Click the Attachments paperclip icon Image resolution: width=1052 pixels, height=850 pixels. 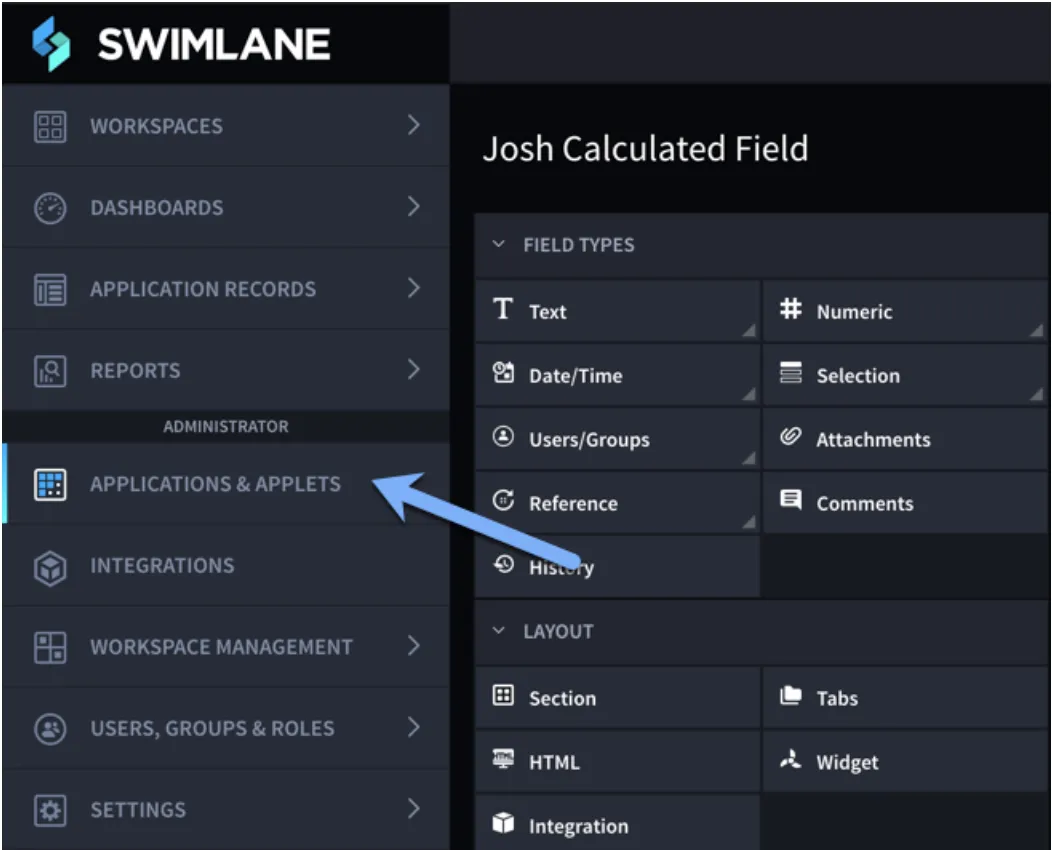pos(791,436)
